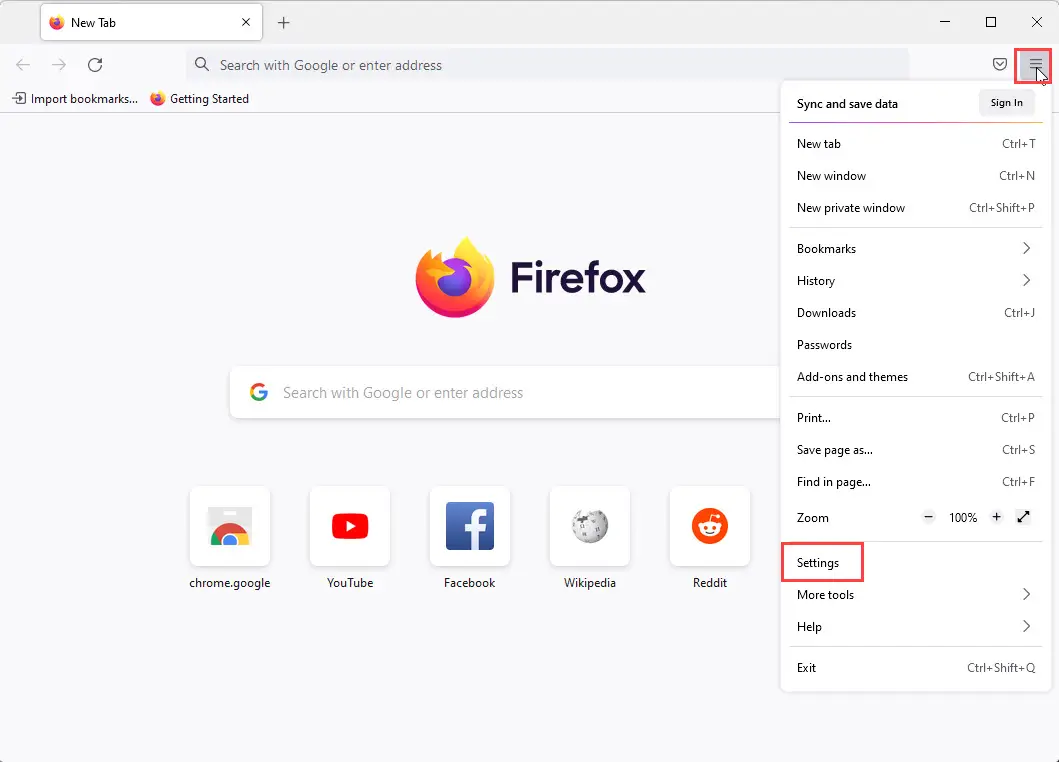Select Save page as... menu item
The image size is (1059, 762).
tap(915, 450)
